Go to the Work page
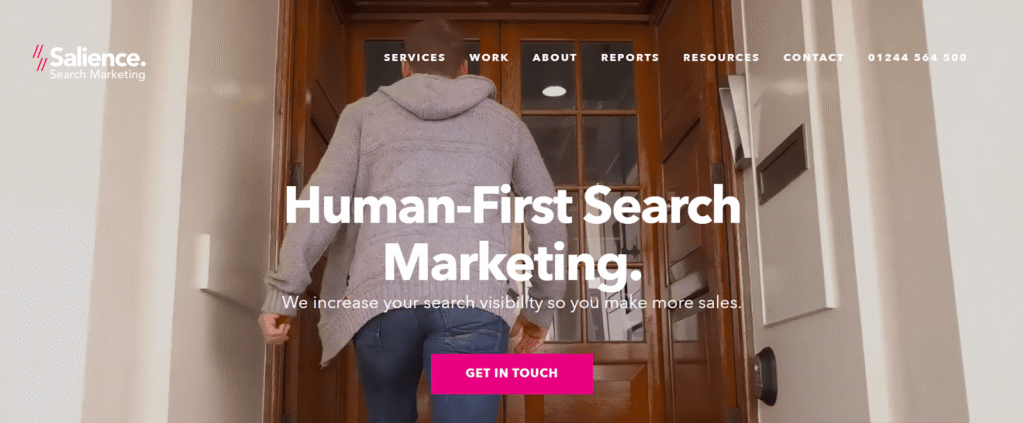The height and width of the screenshot is (423, 1024). click(489, 57)
